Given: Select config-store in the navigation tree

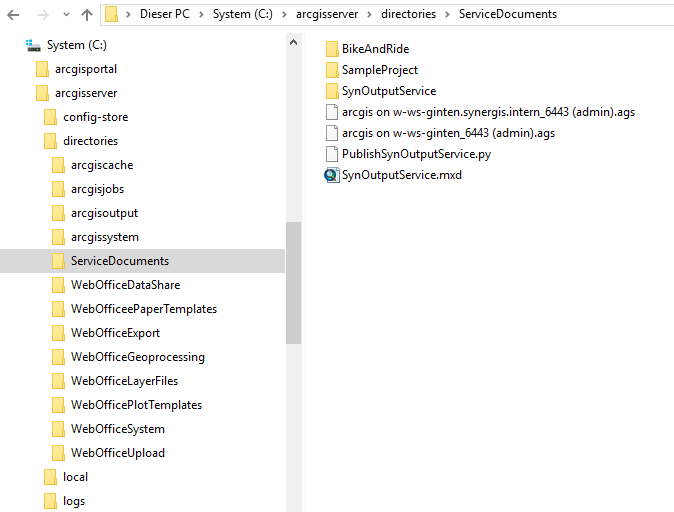Looking at the screenshot, I should (x=95, y=117).
